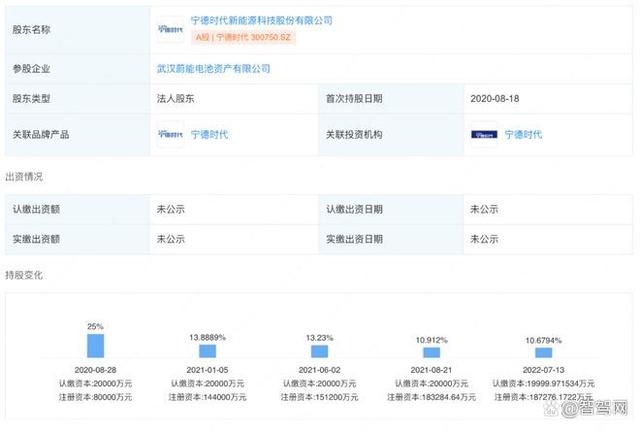Viewport: 640px width, 431px height.
Task: Click the dark blue logo in 关联投资机构
Action: coord(484,134)
